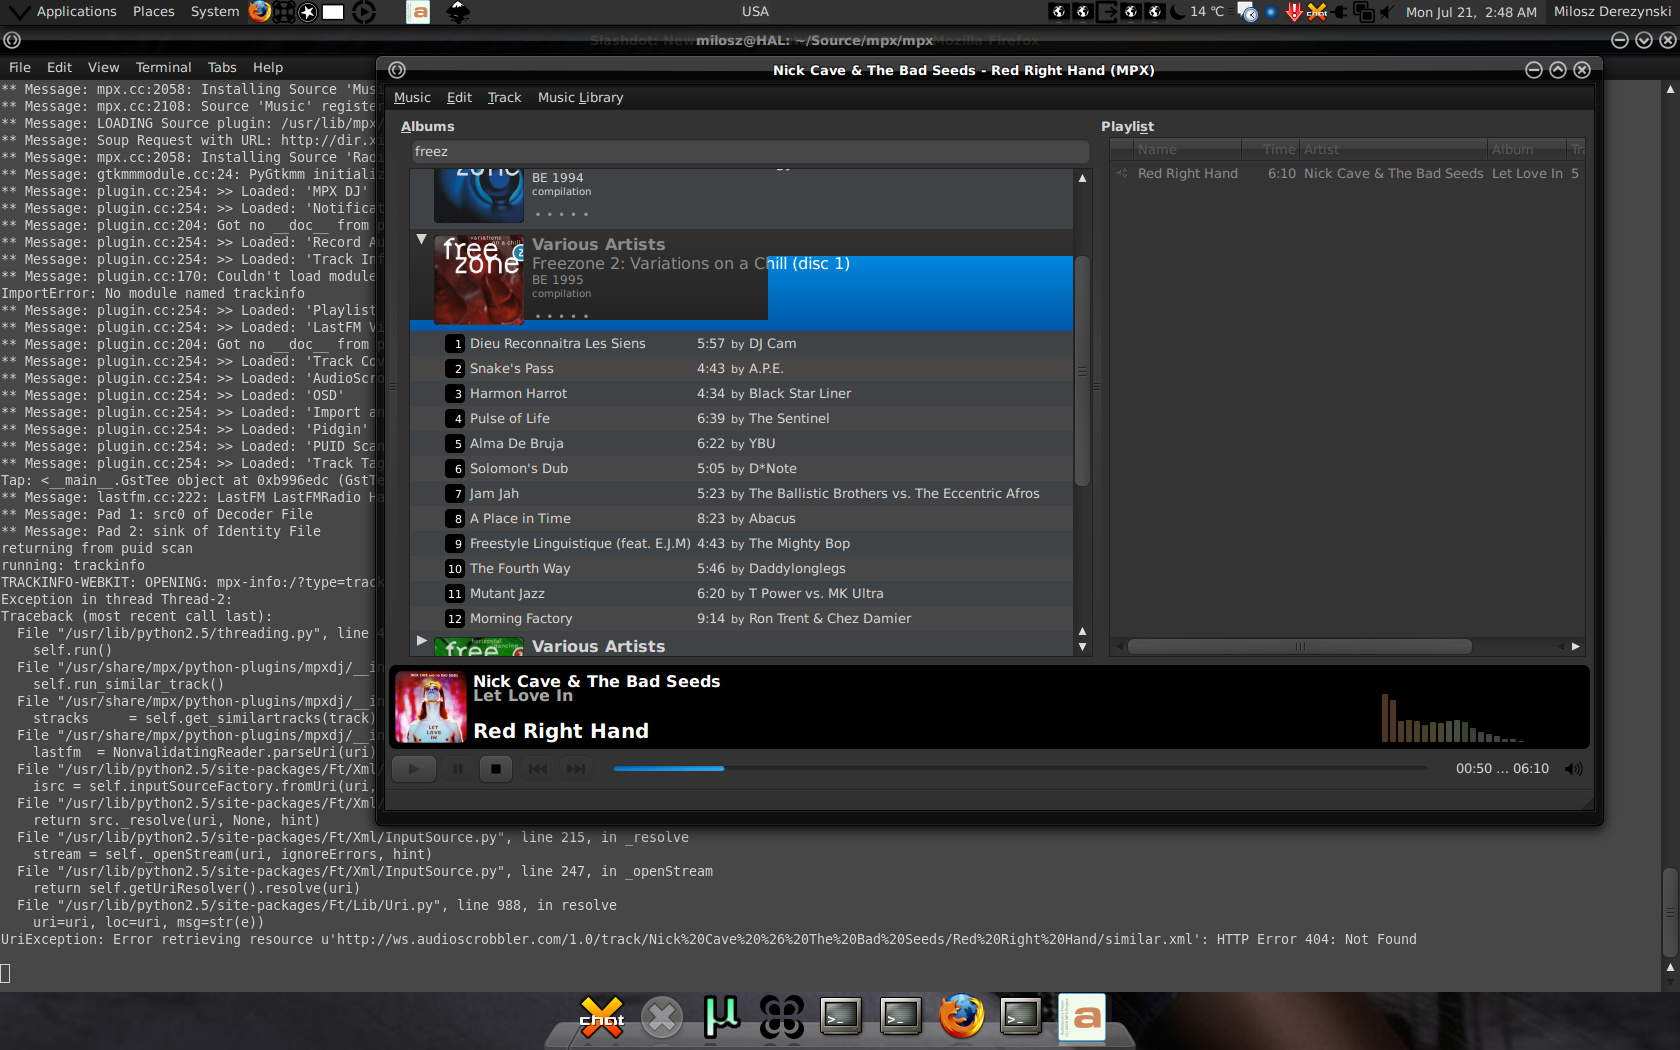Screen dimensions: 1680x1050
Task: Select the 'Red Right Hand' playlist row
Action: click(1348, 174)
